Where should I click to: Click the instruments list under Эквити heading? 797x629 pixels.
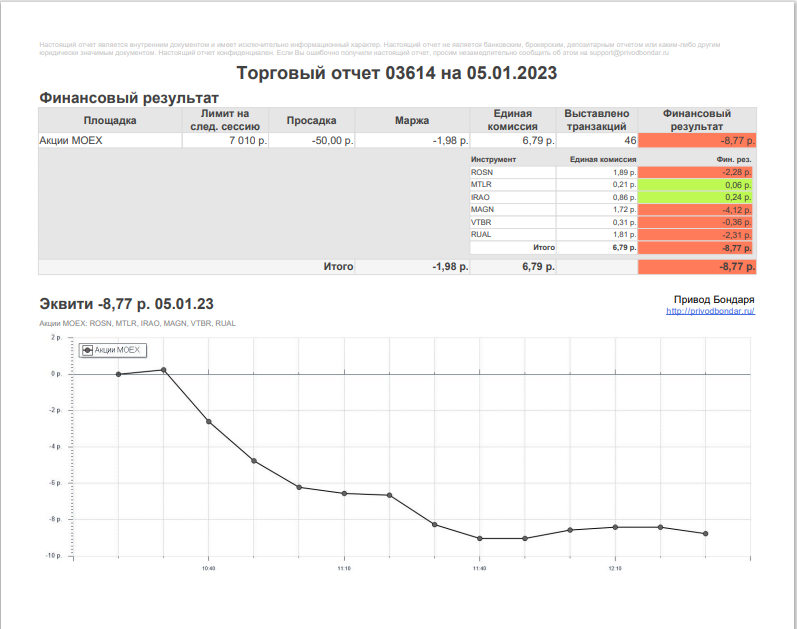click(x=137, y=323)
